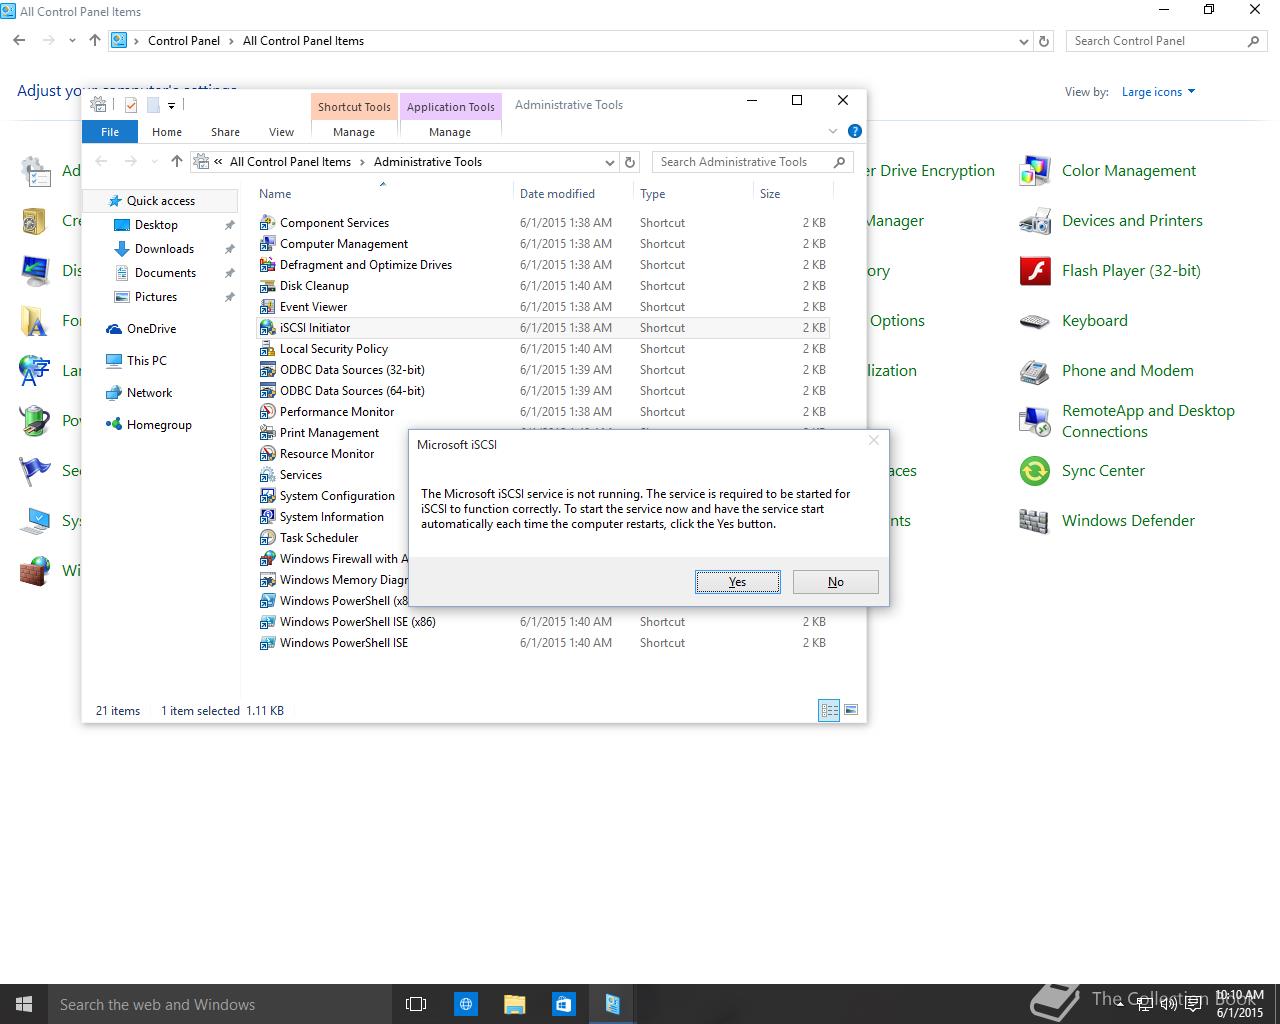Switch to Details view layout button
This screenshot has width=1280, height=1024.
click(829, 710)
